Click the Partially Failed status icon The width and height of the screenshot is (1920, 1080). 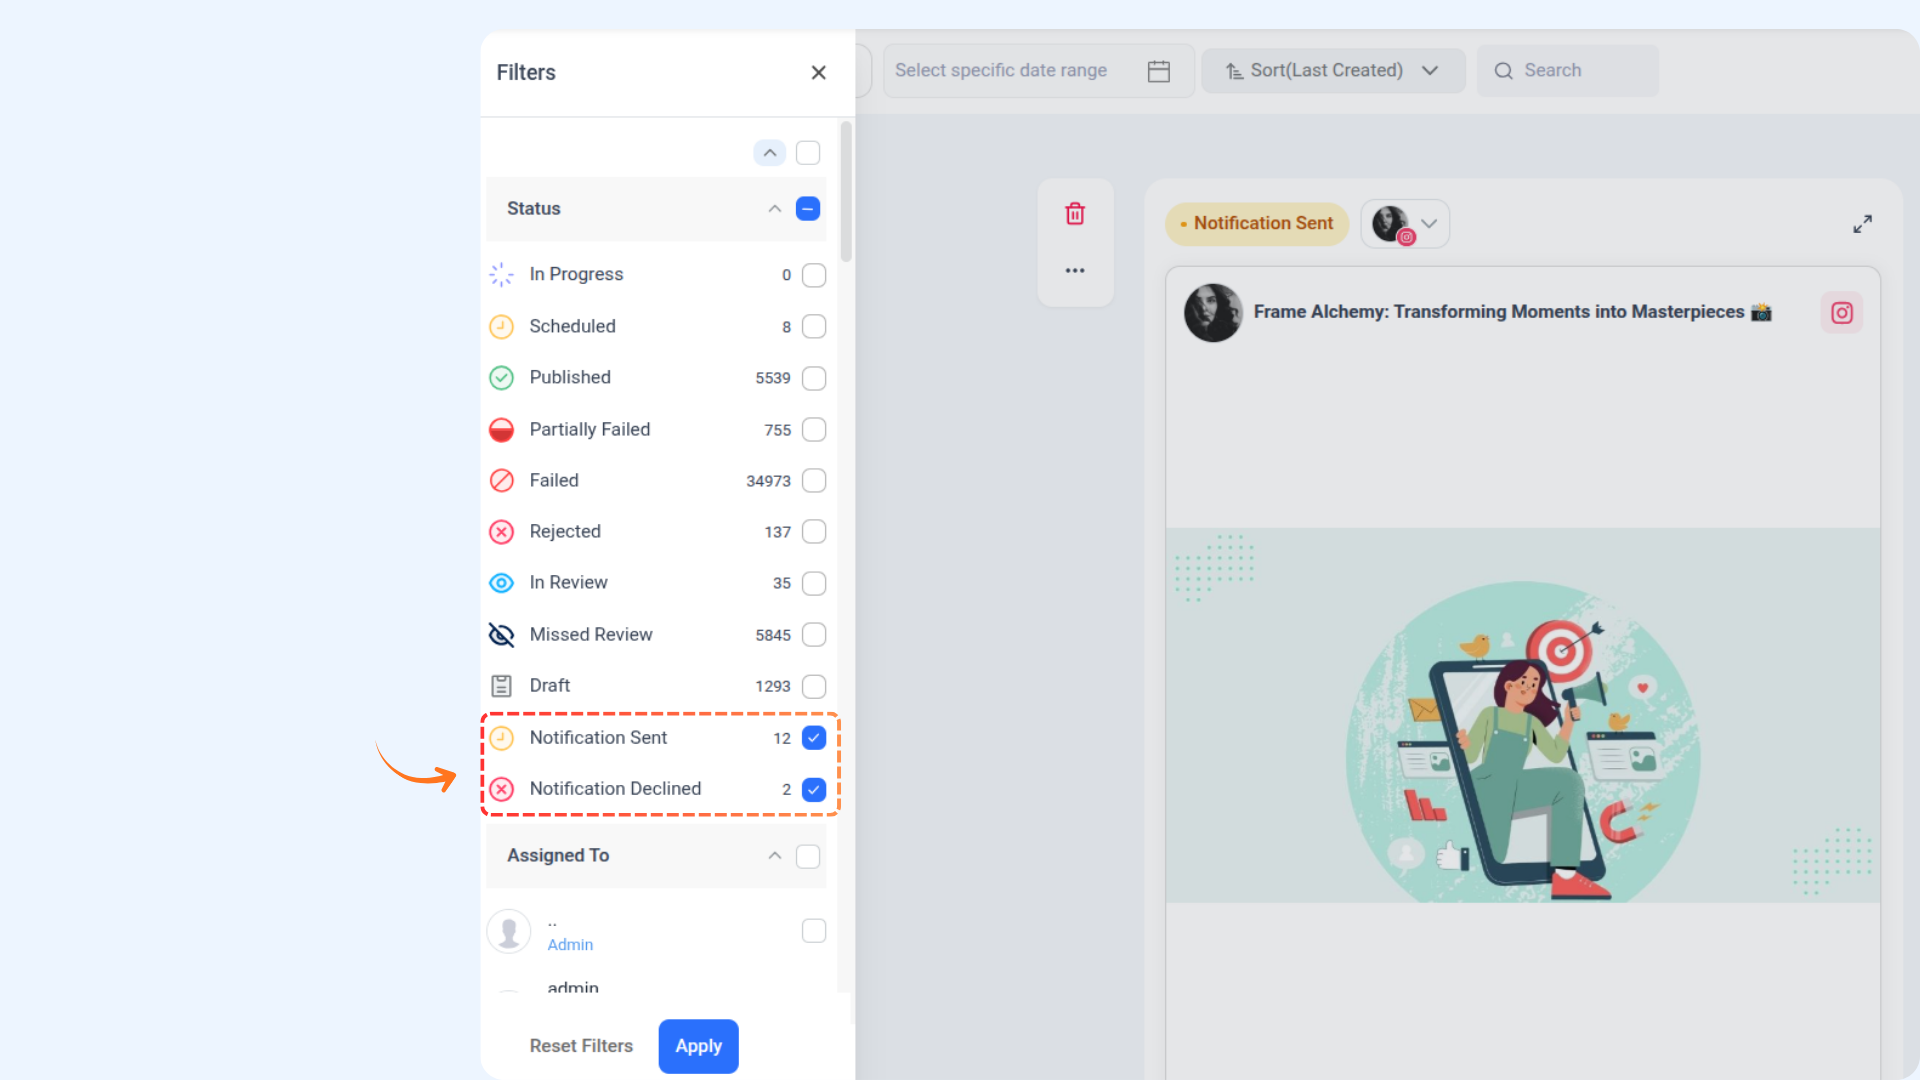(x=501, y=430)
